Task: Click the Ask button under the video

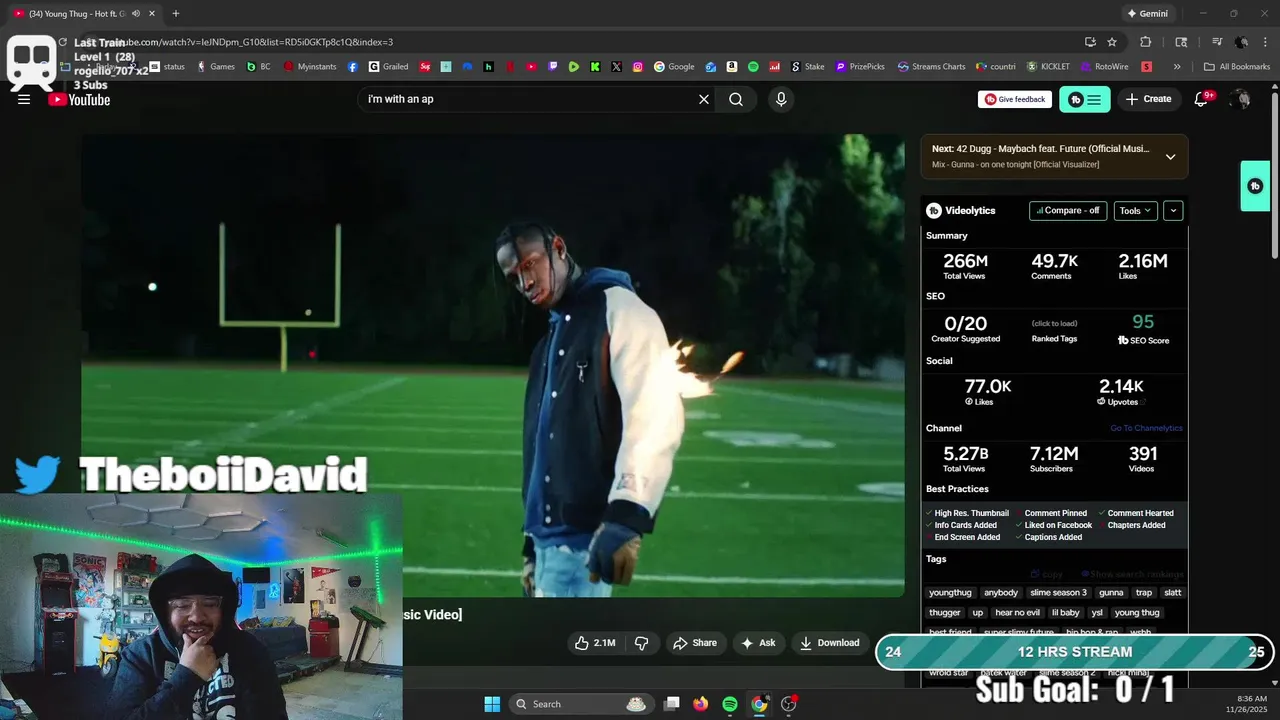Action: click(758, 643)
